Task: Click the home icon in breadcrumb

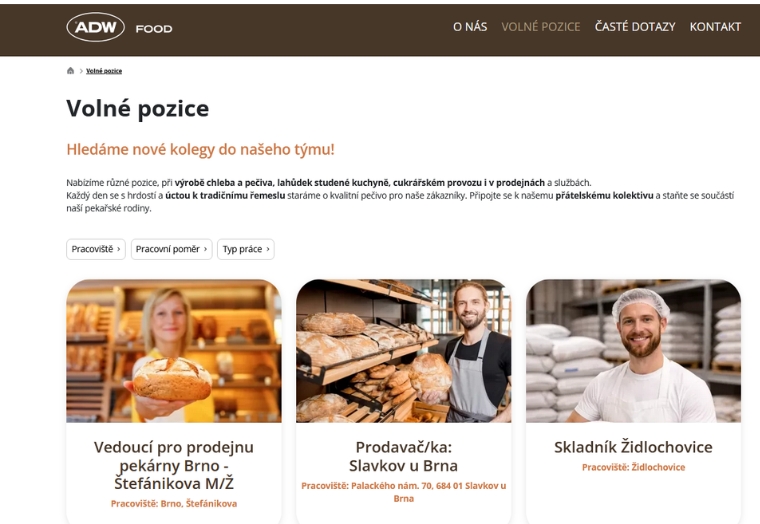Action: [70, 71]
